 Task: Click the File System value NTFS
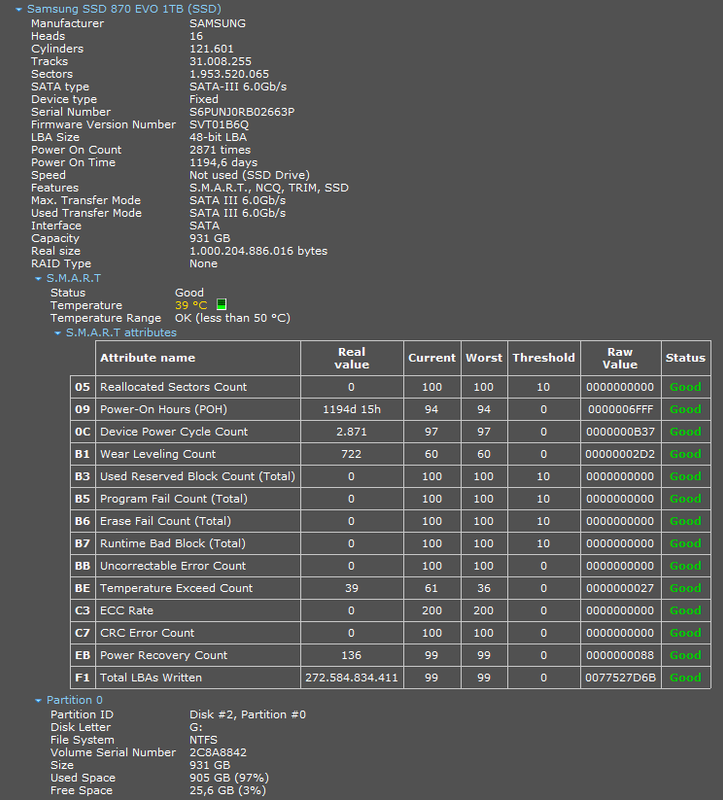(203, 740)
